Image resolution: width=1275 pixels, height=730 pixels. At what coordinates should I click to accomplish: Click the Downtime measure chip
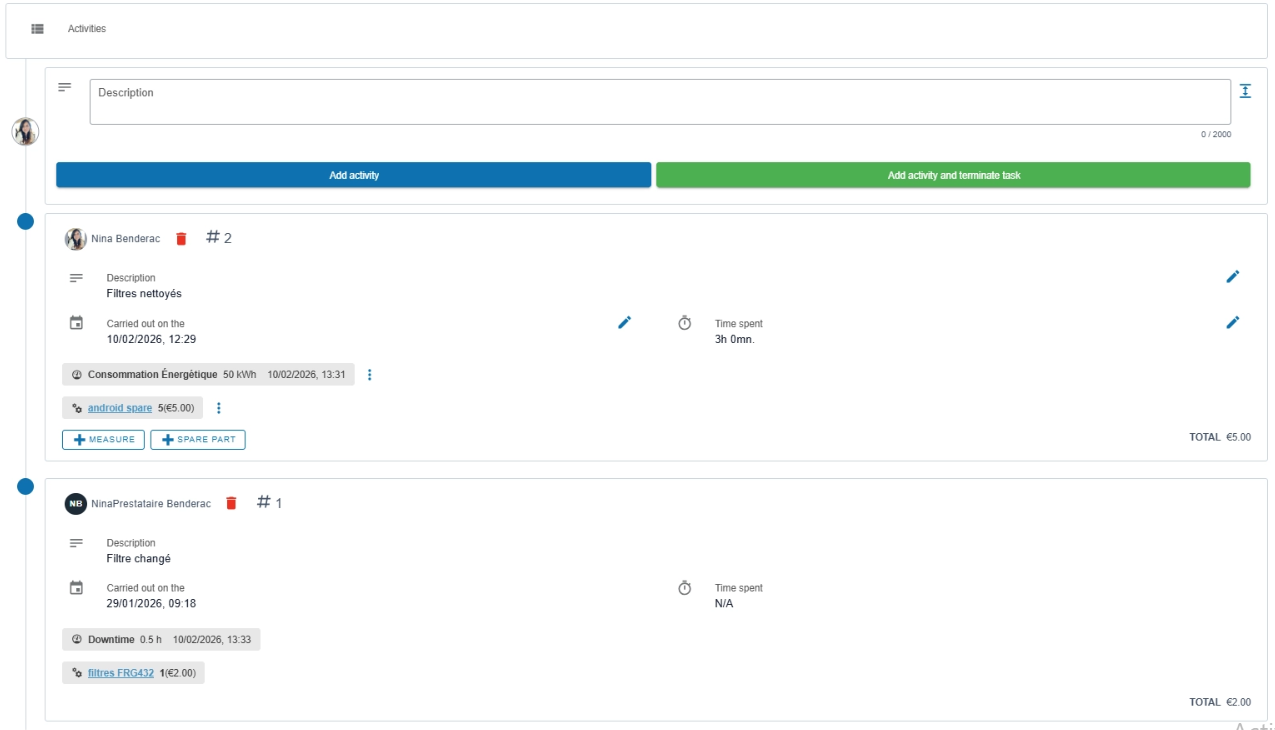(x=160, y=639)
